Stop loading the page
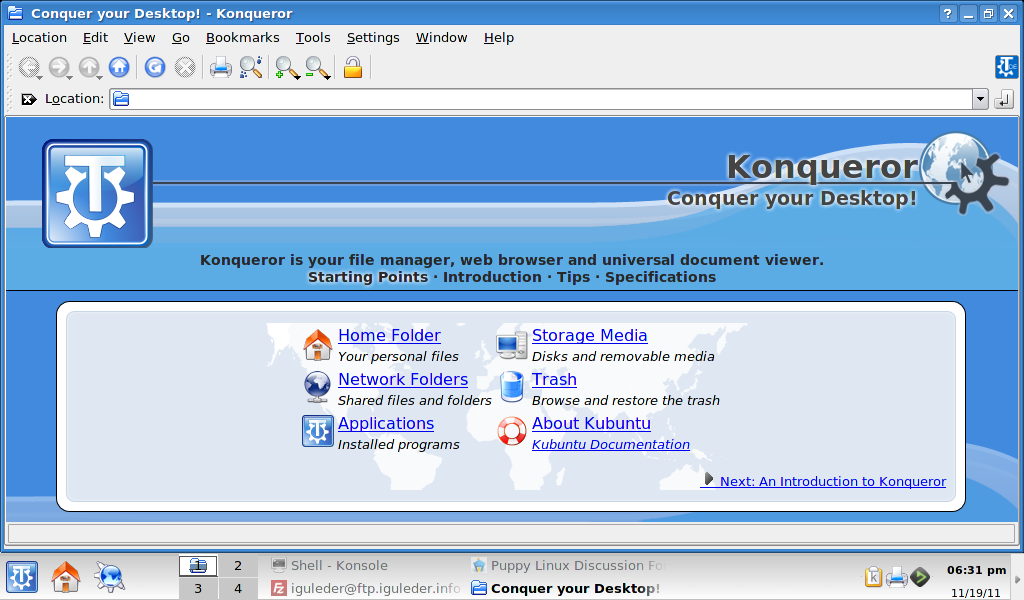Screen dimensions: 1024x600 point(185,67)
